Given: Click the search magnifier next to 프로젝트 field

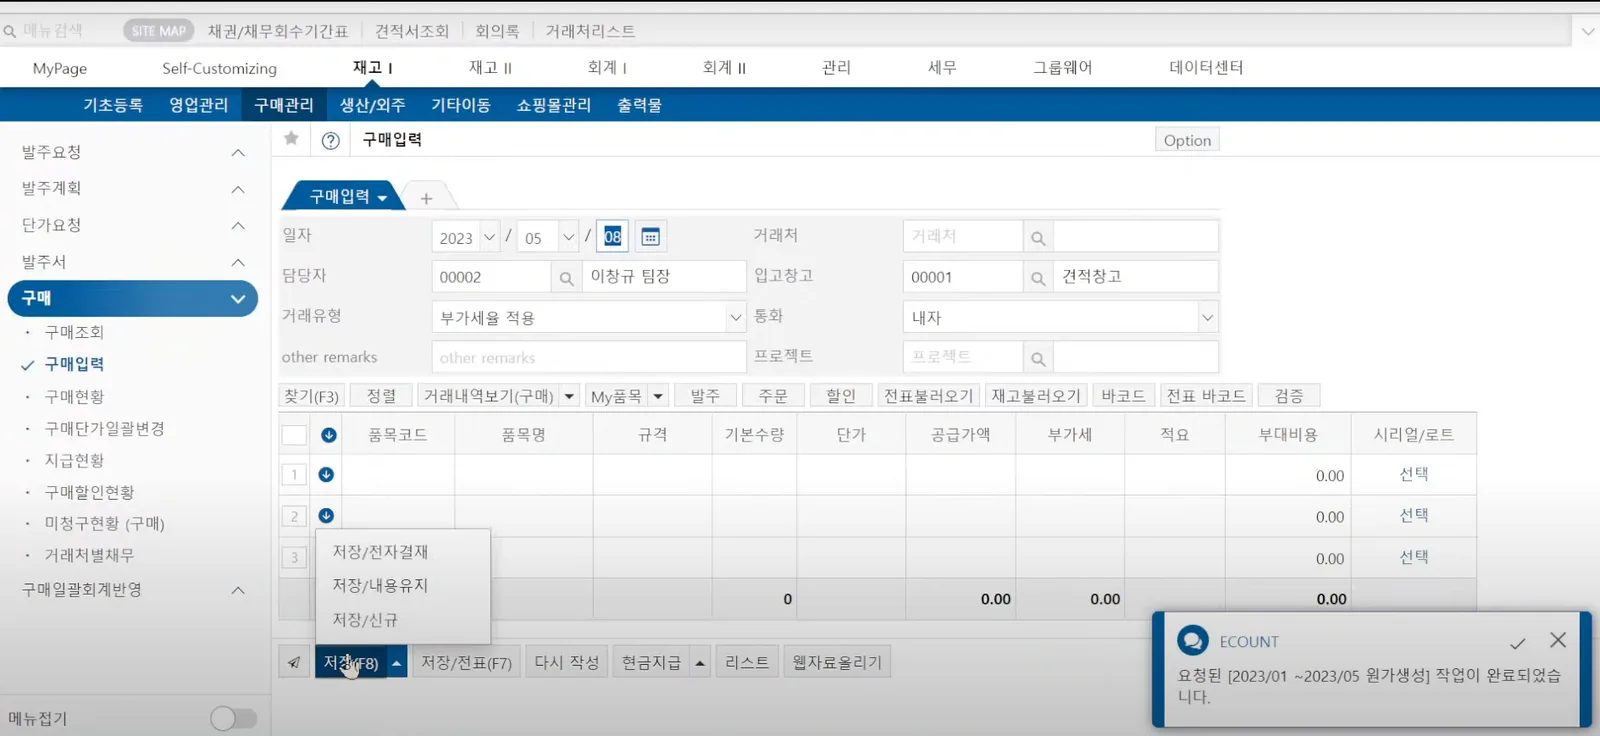Looking at the screenshot, I should 1038,358.
